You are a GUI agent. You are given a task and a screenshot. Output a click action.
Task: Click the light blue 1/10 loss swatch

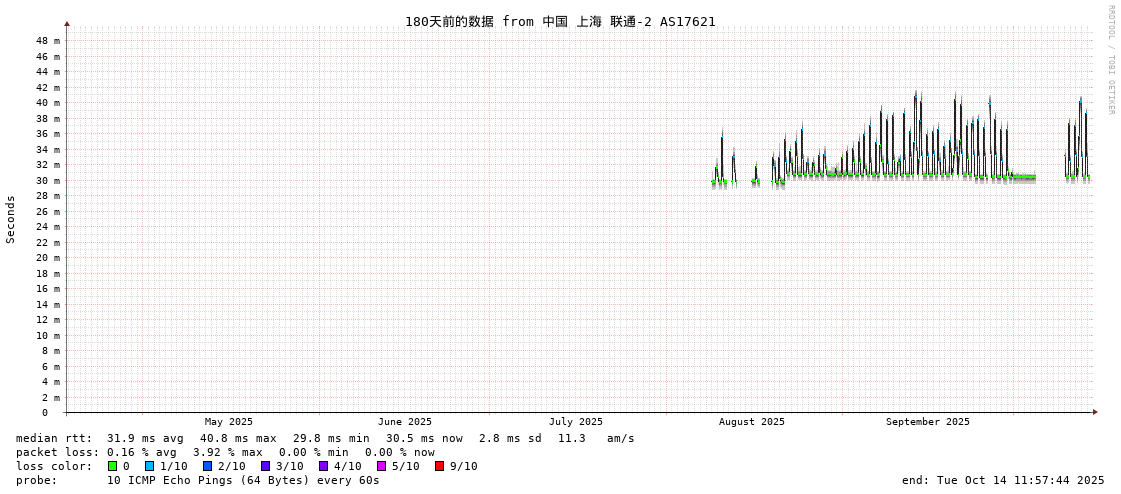click(x=149, y=466)
